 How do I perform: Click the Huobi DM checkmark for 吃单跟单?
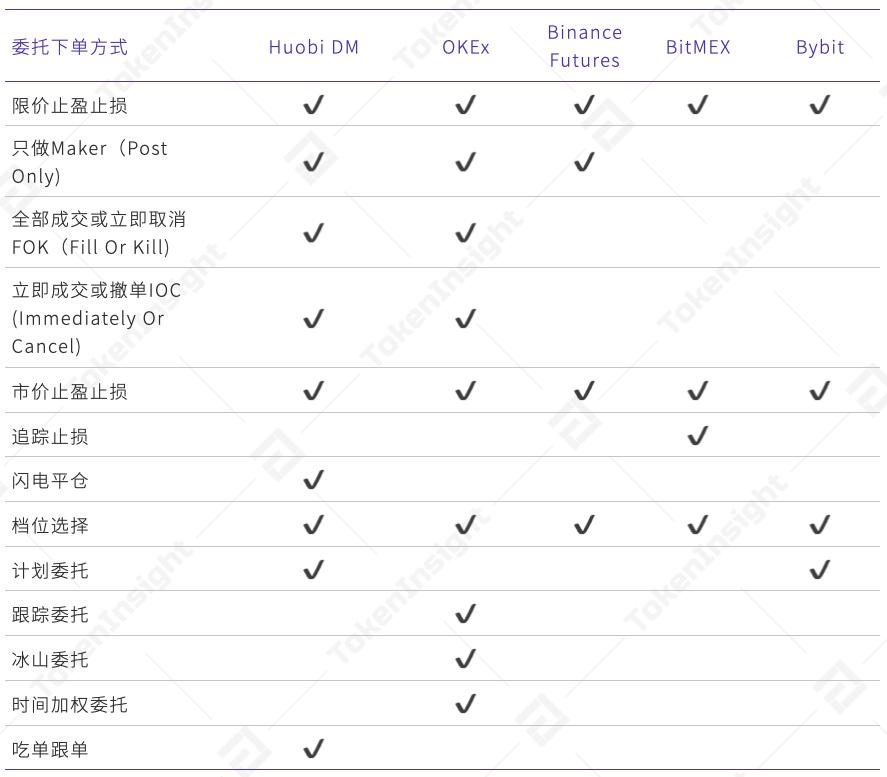point(313,748)
